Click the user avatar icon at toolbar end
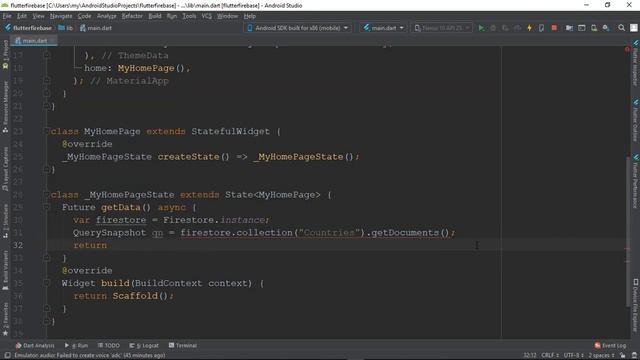 [x=633, y=28]
